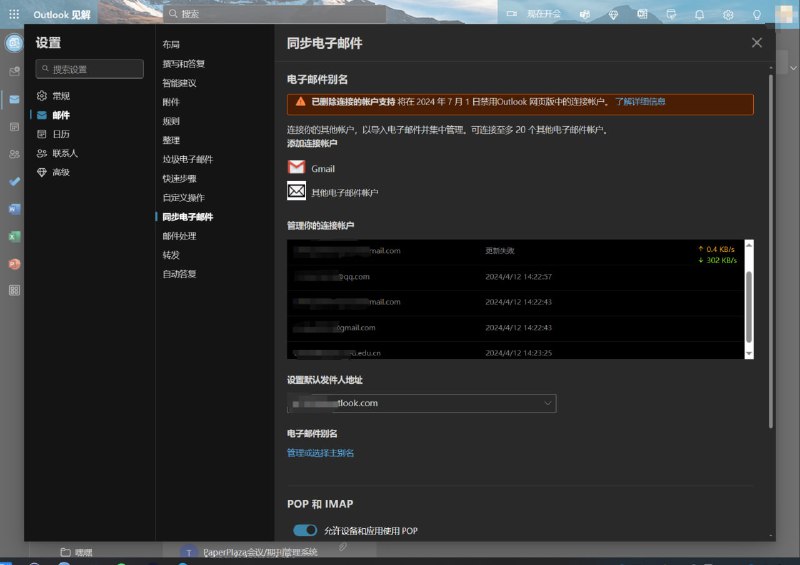The height and width of the screenshot is (565, 800).
Task: Click the other email account envelope icon
Action: point(297,191)
